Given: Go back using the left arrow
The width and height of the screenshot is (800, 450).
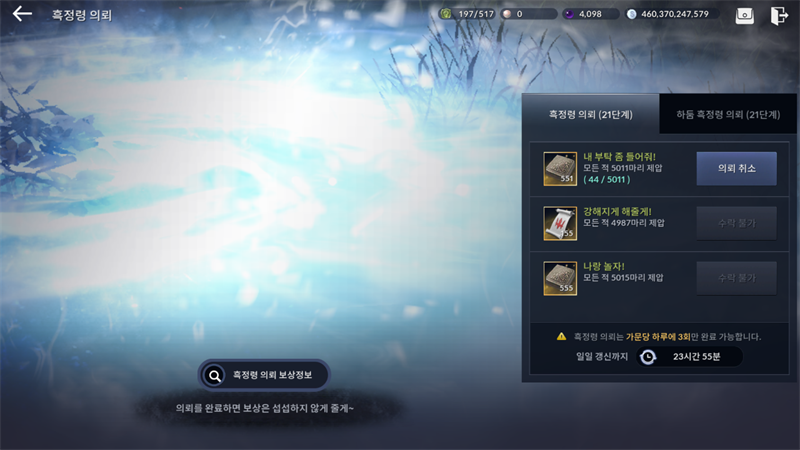Looking at the screenshot, I should click(x=22, y=14).
